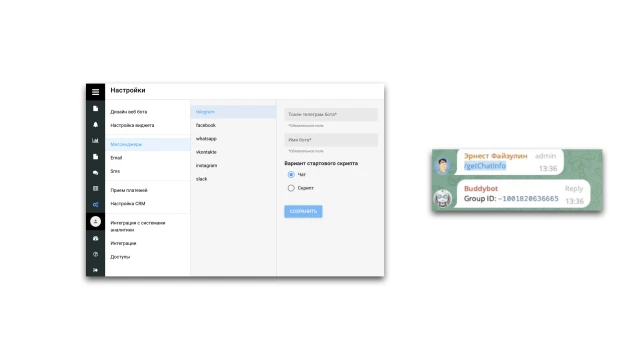Image resolution: width=640 pixels, height=360 pixels.
Task: Click the question mark help sidebar icon
Action: 95,254
